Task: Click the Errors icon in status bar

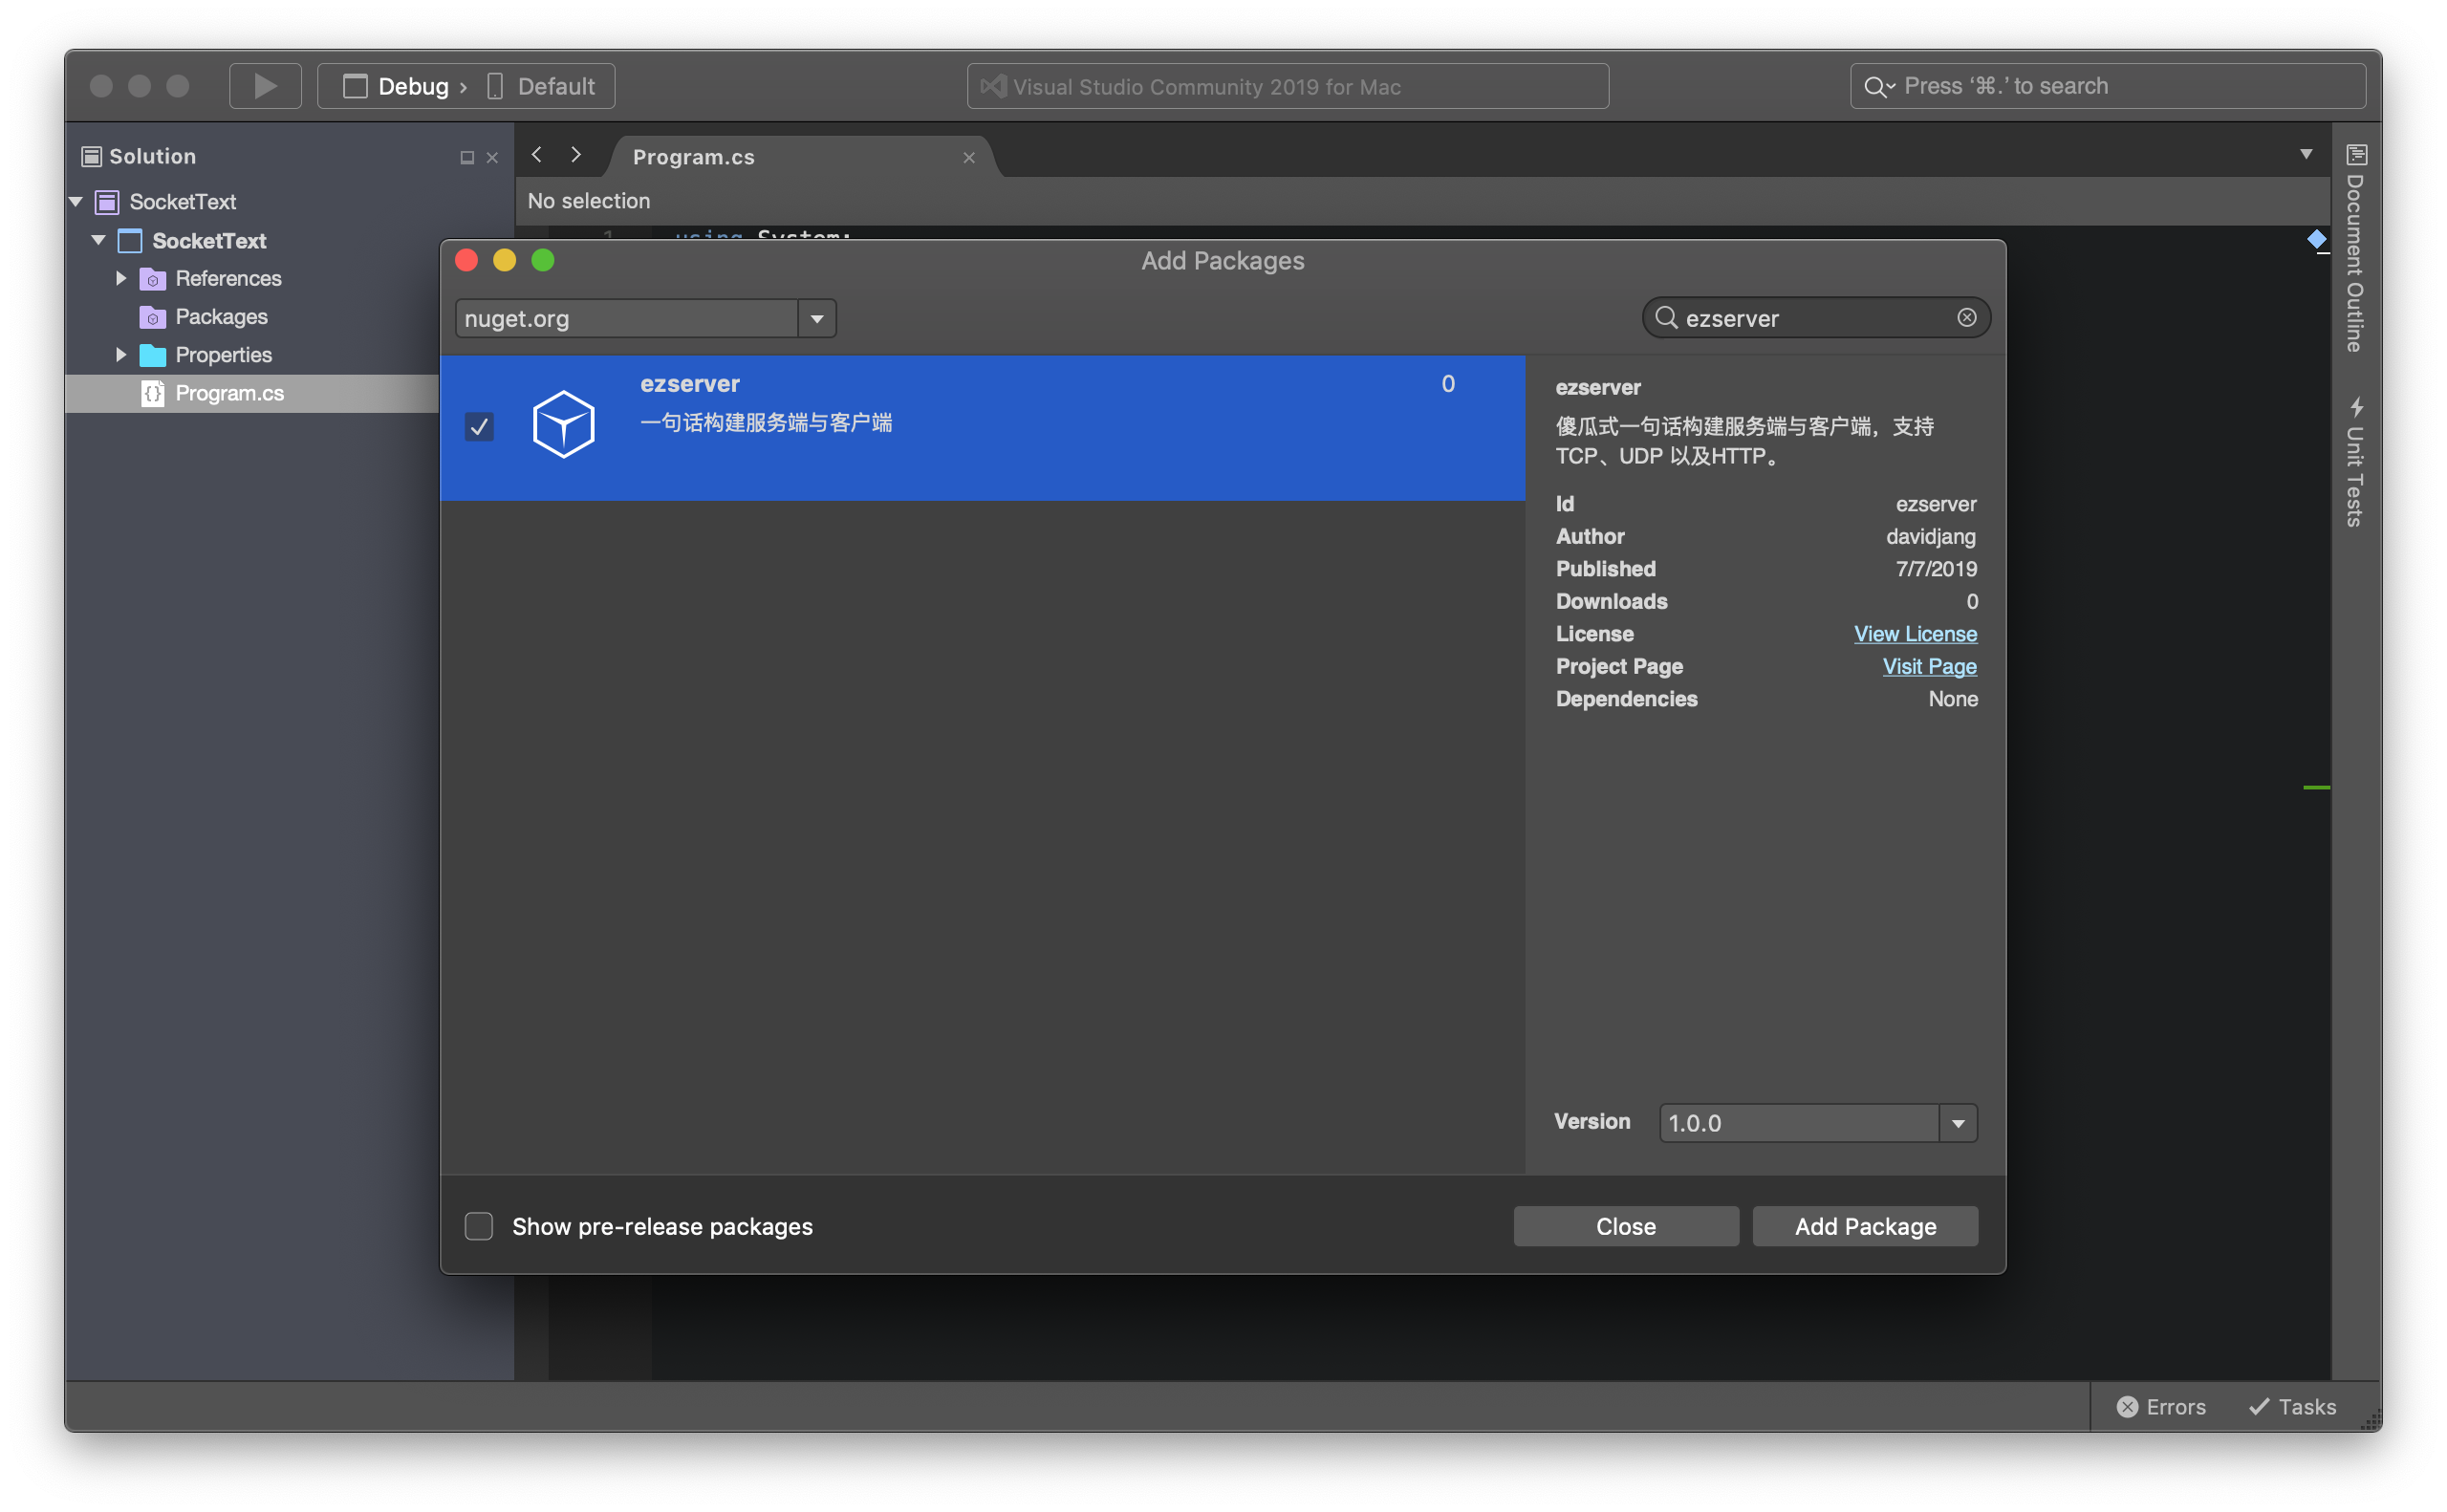Action: click(x=2127, y=1407)
